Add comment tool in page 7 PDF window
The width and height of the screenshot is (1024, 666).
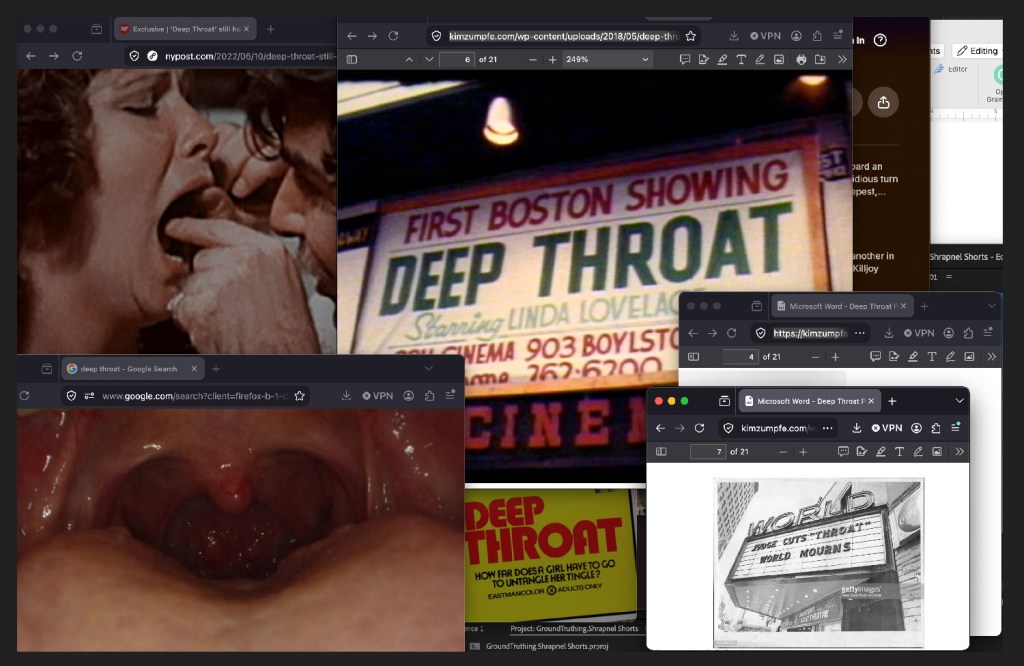click(x=843, y=451)
